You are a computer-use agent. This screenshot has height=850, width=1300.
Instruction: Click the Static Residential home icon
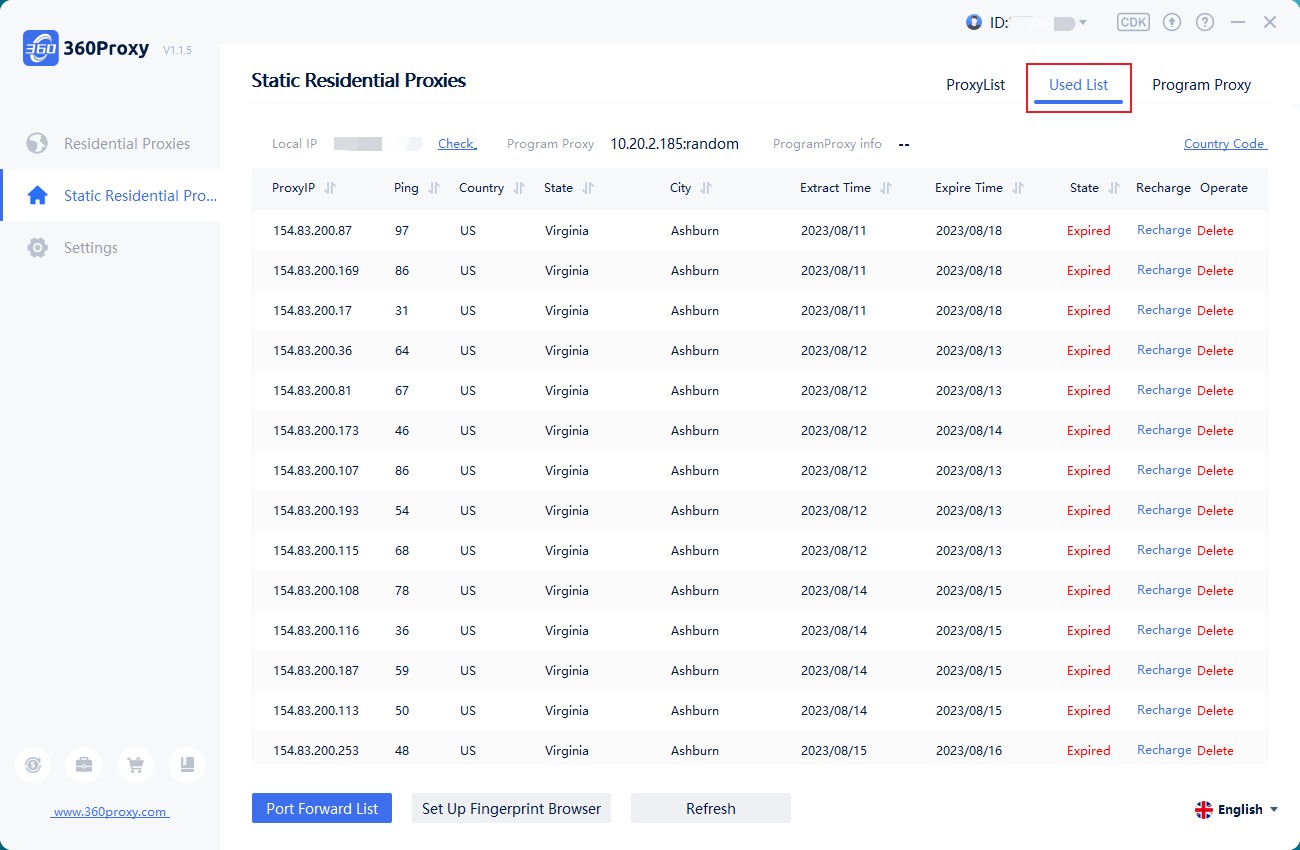pos(37,196)
